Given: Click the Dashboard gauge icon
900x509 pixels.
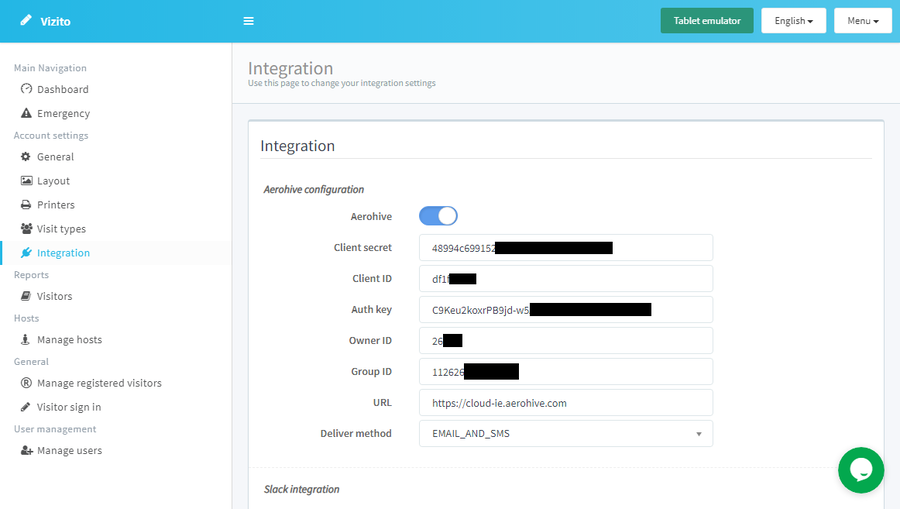Looking at the screenshot, I should coord(27,89).
